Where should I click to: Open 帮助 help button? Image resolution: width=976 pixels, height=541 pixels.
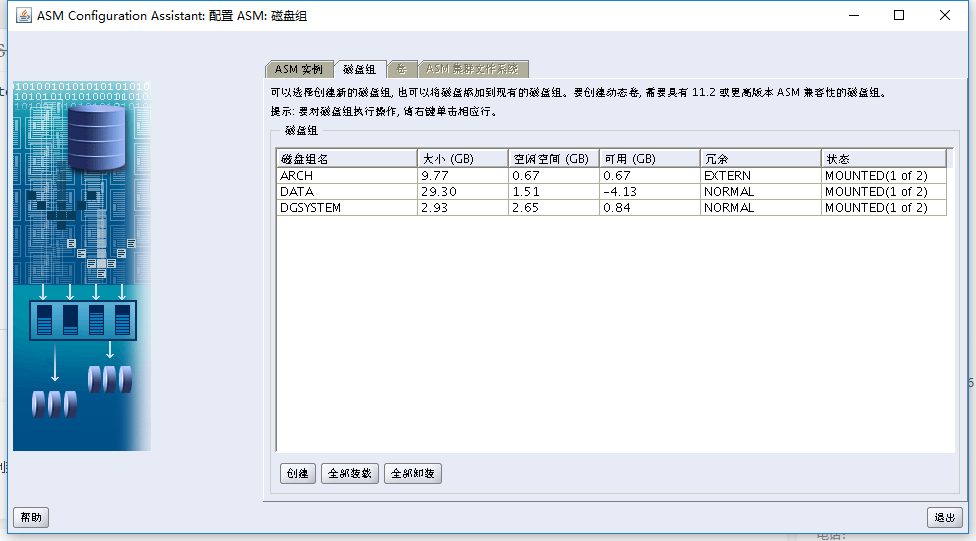(x=31, y=517)
